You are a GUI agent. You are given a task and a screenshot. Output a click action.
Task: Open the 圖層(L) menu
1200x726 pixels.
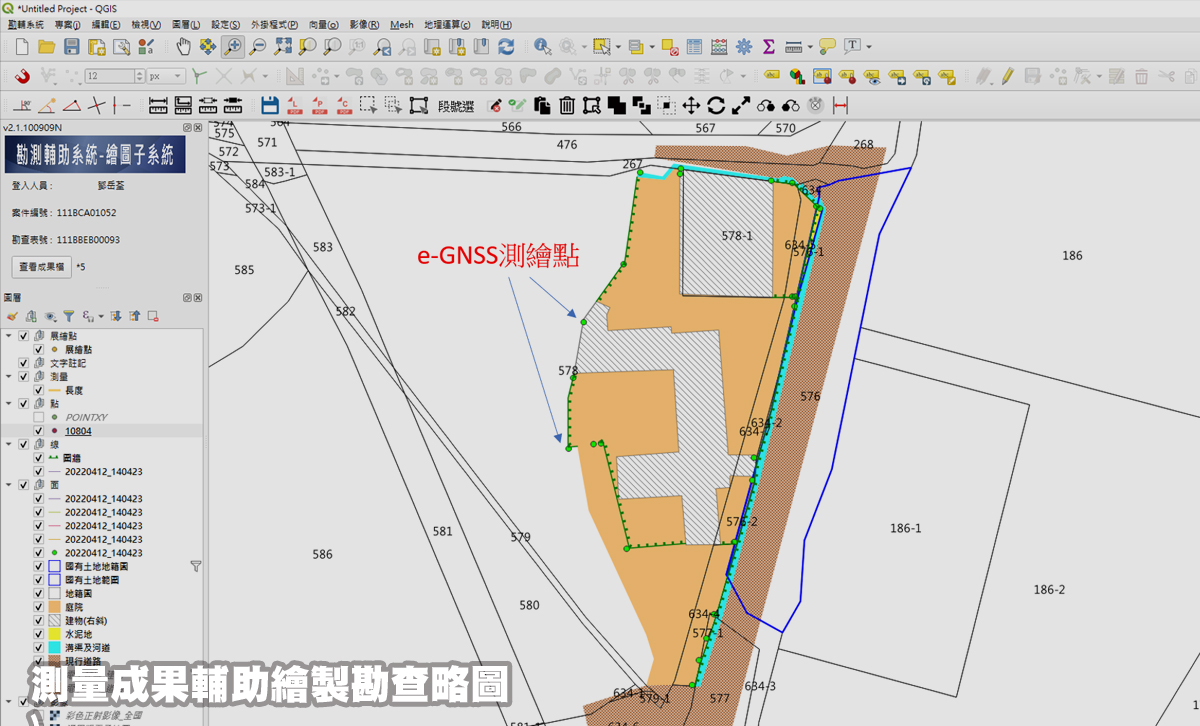pyautogui.click(x=186, y=24)
